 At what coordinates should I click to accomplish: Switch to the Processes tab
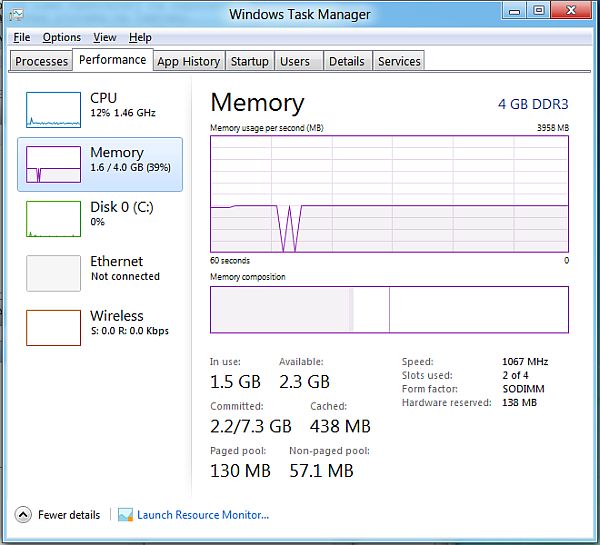[42, 61]
